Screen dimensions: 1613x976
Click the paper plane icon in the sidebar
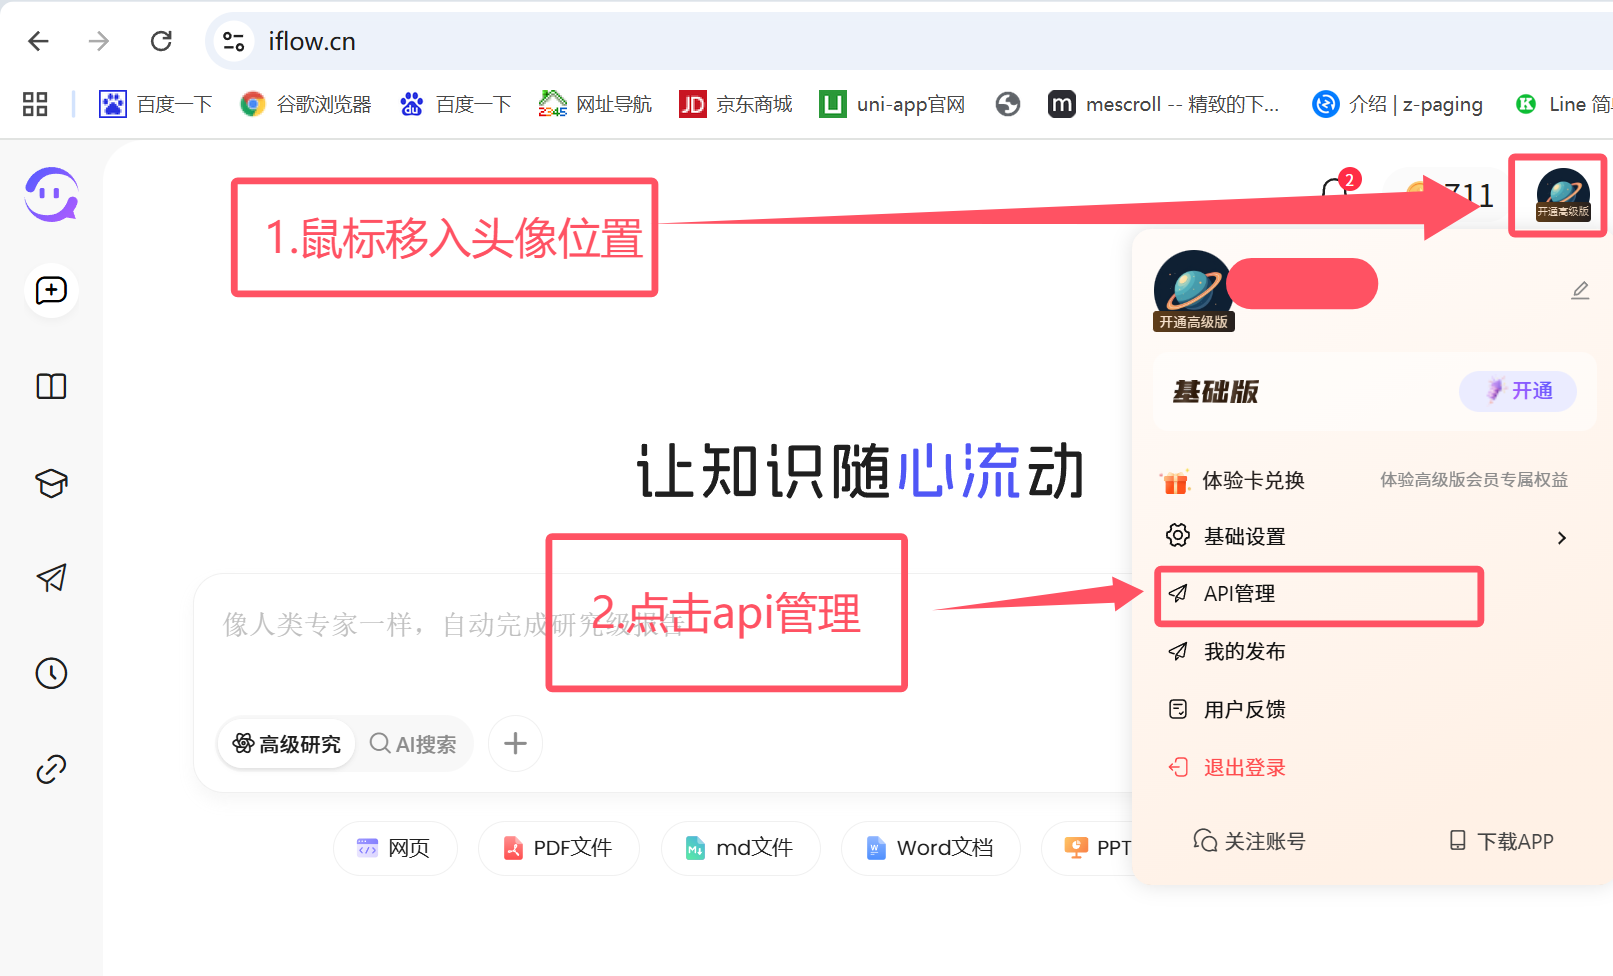click(x=50, y=578)
